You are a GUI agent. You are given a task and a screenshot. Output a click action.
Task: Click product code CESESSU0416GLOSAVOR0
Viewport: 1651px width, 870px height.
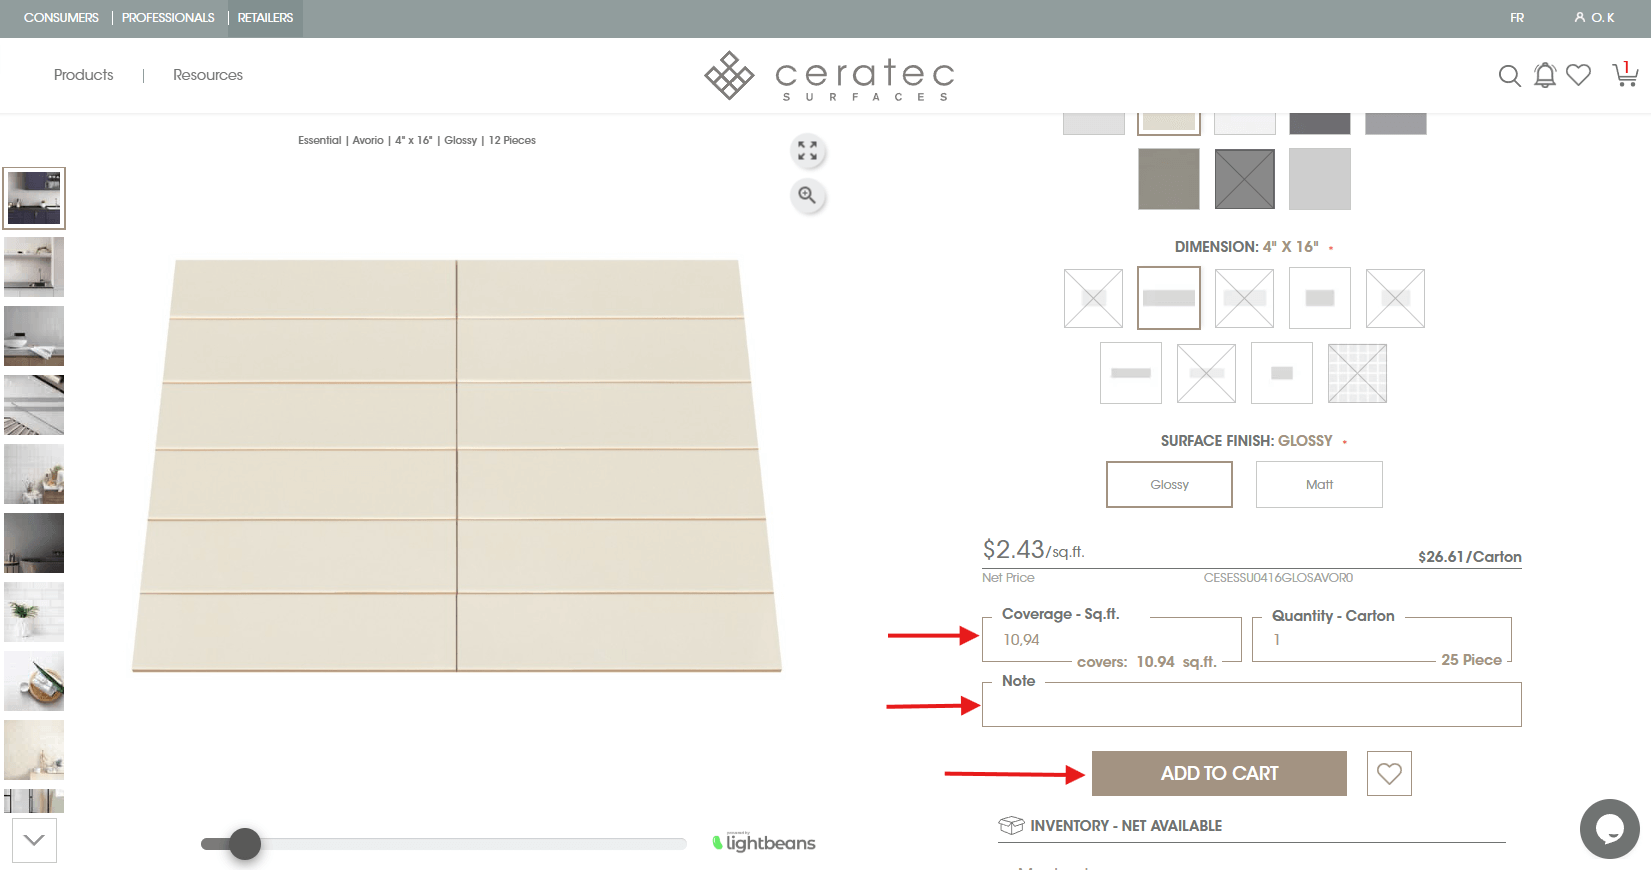click(1278, 578)
